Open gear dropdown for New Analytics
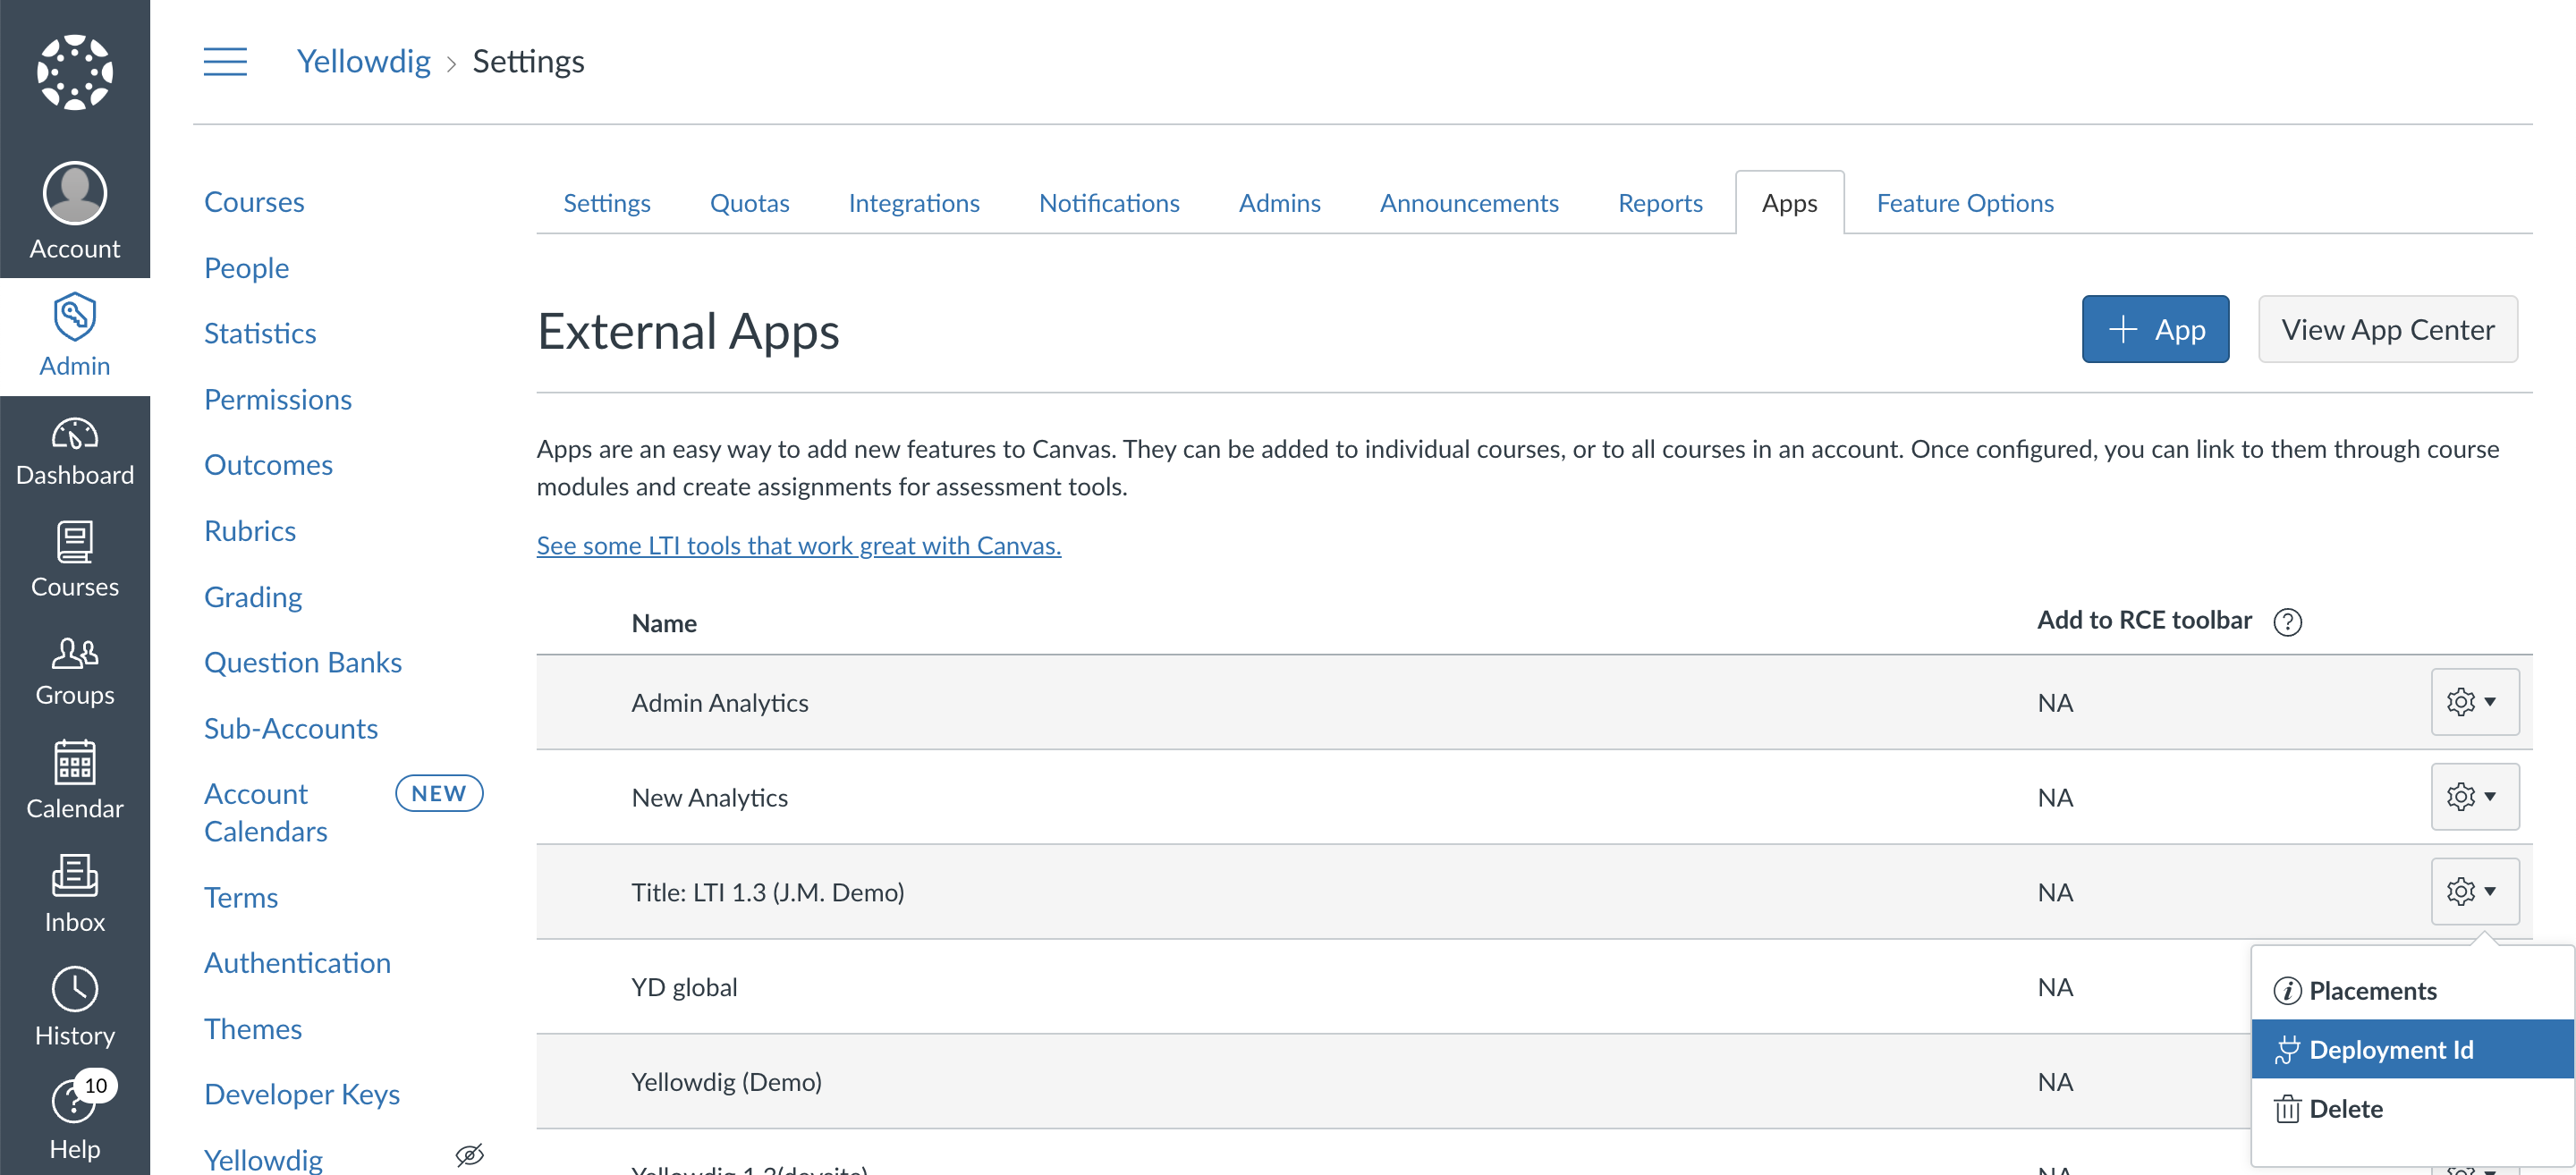This screenshot has width=2576, height=1175. click(2474, 797)
